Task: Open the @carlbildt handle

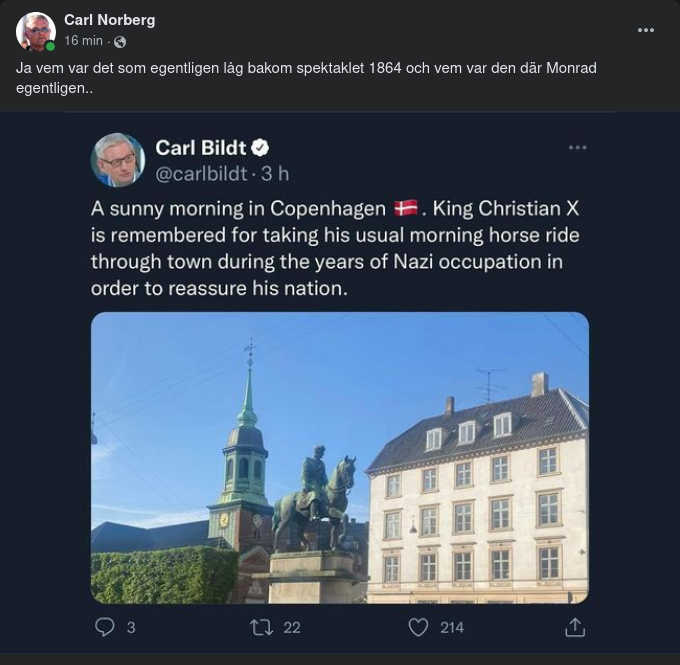Action: [x=201, y=173]
